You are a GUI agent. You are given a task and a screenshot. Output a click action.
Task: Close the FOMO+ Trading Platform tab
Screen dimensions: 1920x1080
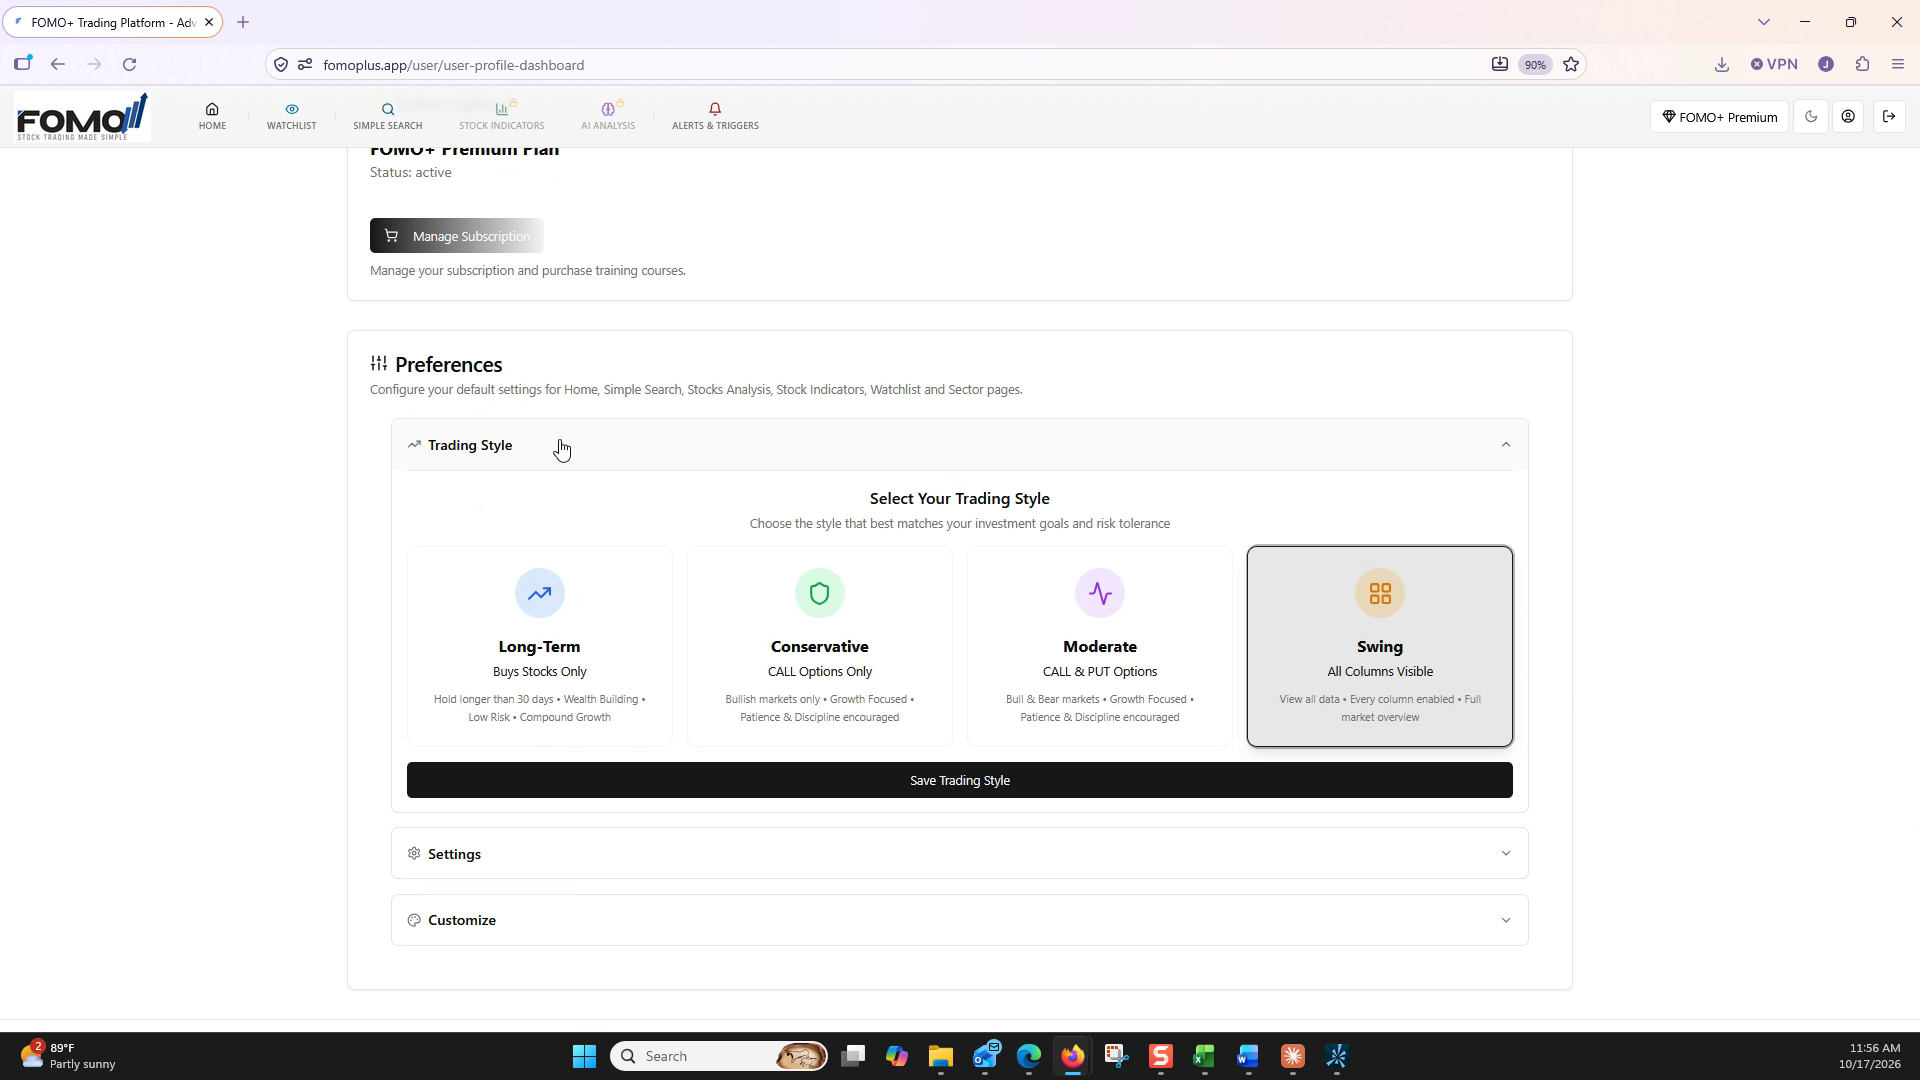209,22
